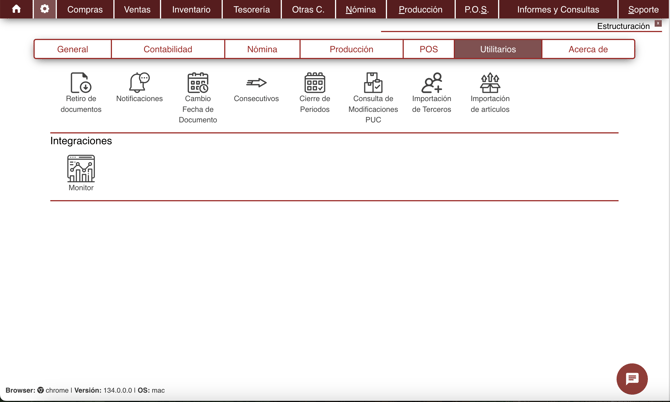This screenshot has width=670, height=402.
Task: Switch to the Producción settings tab
Action: click(351, 49)
